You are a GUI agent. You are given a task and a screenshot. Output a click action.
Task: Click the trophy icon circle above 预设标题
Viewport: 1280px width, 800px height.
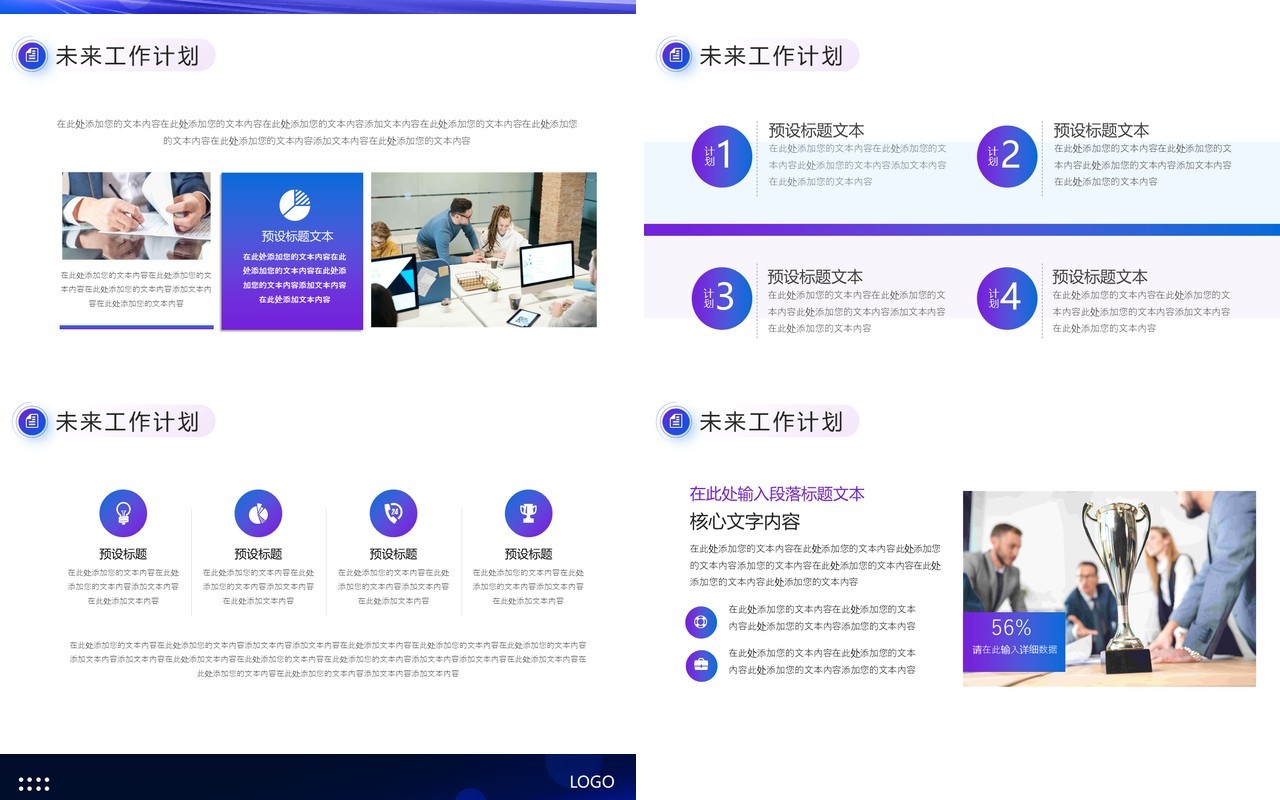click(528, 513)
